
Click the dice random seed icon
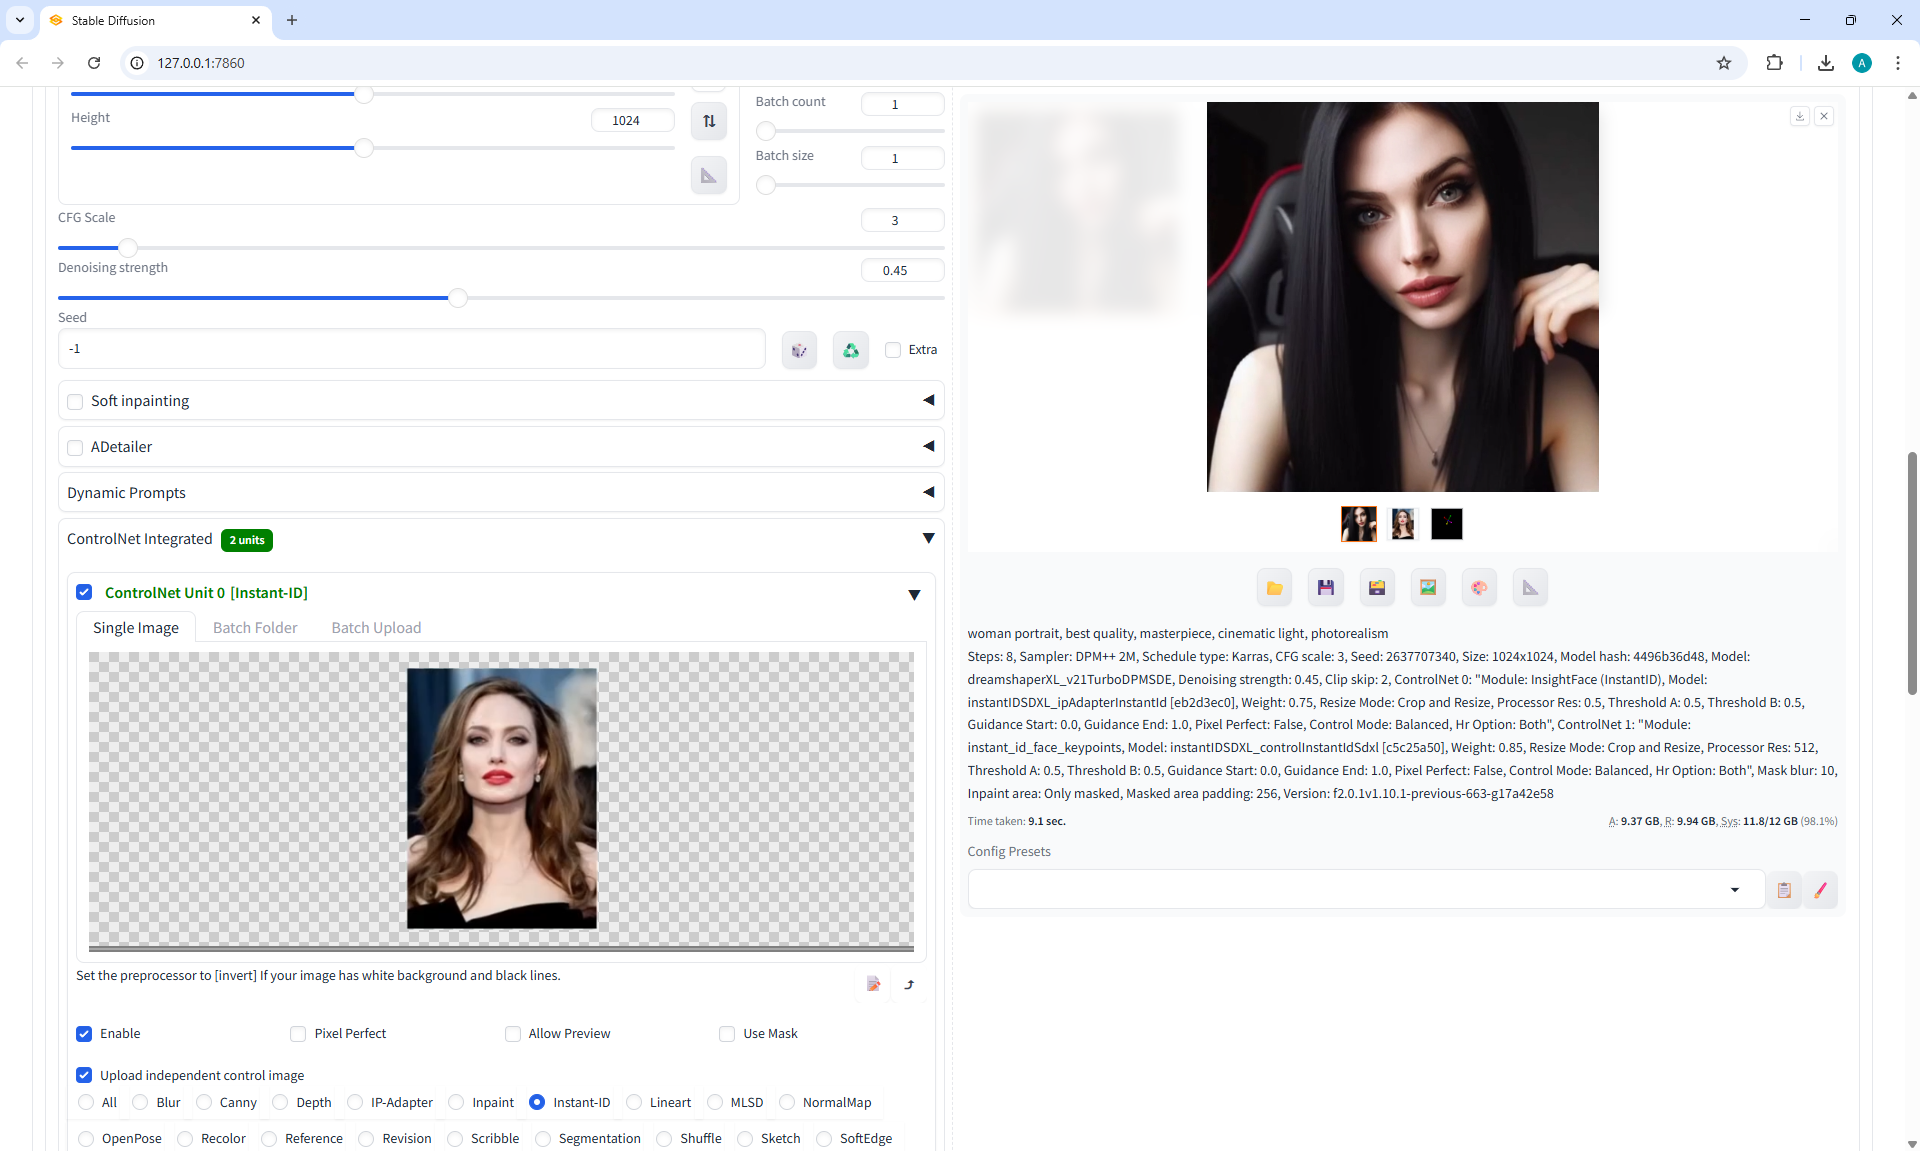[x=799, y=350]
